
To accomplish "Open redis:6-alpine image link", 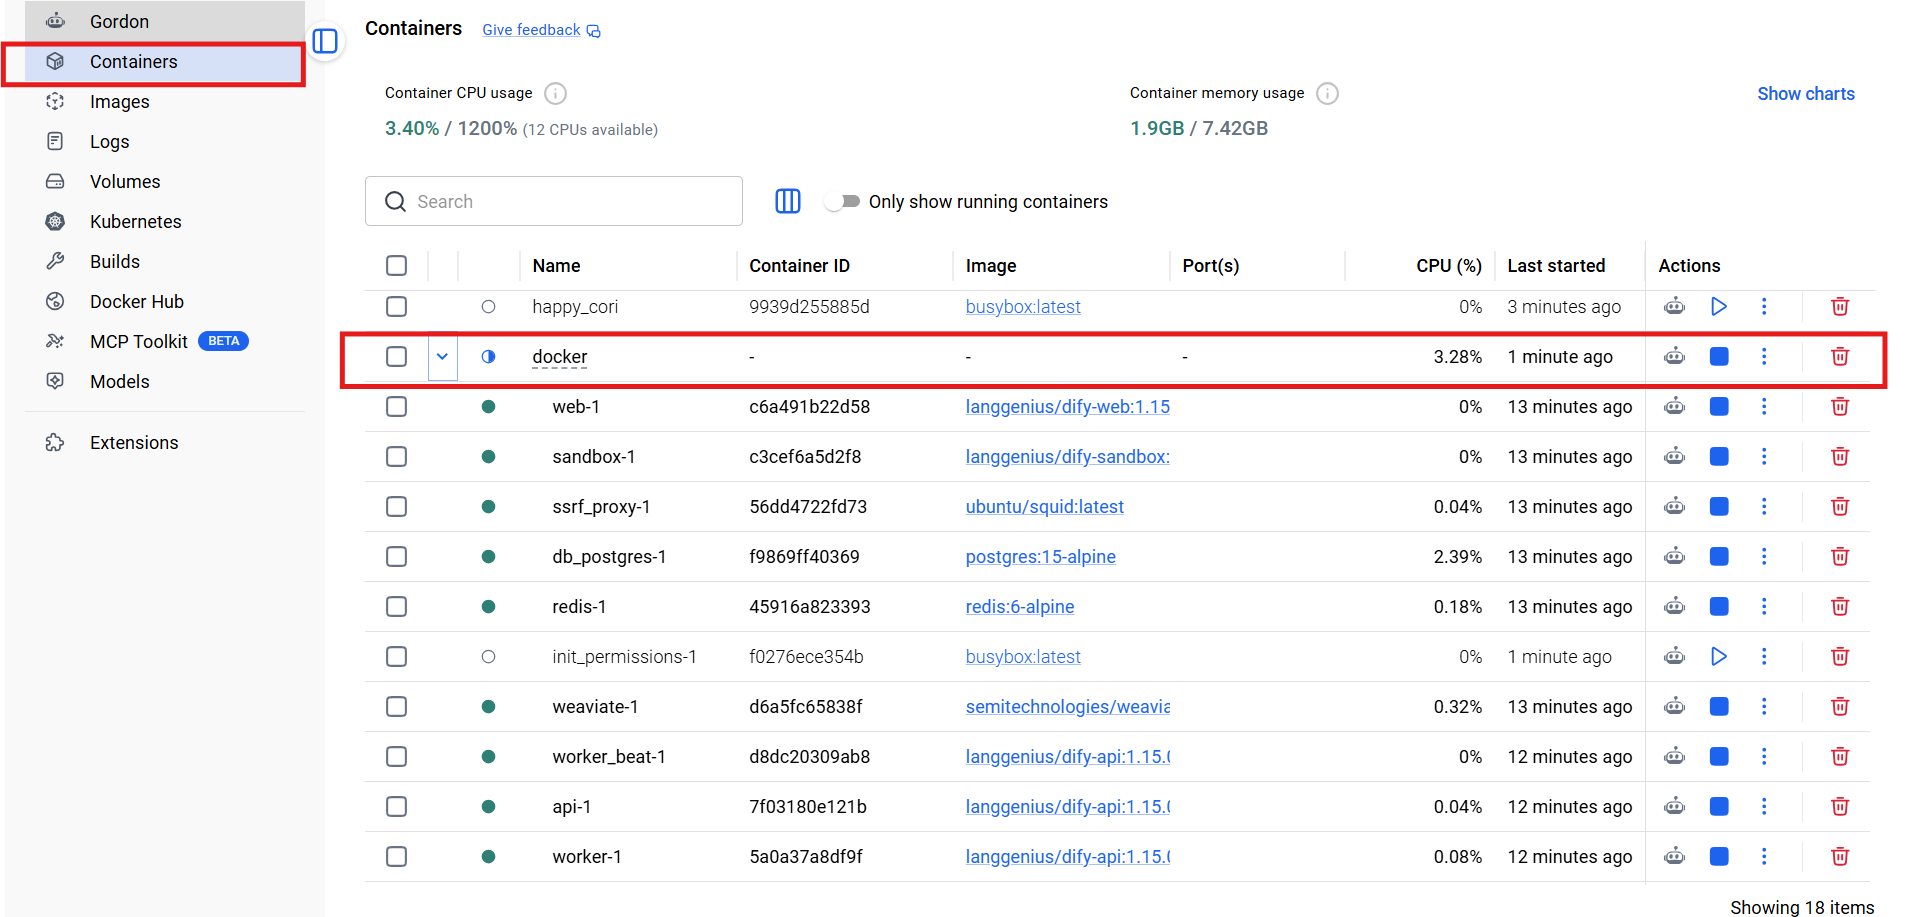I will click(x=1019, y=606).
